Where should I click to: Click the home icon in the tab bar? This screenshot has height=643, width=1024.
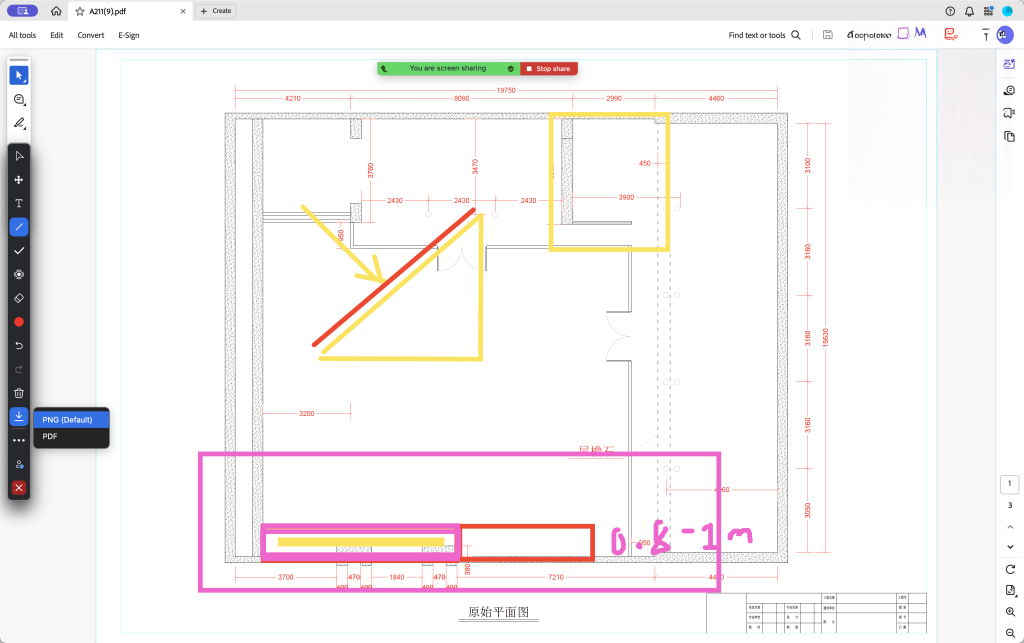coord(56,11)
